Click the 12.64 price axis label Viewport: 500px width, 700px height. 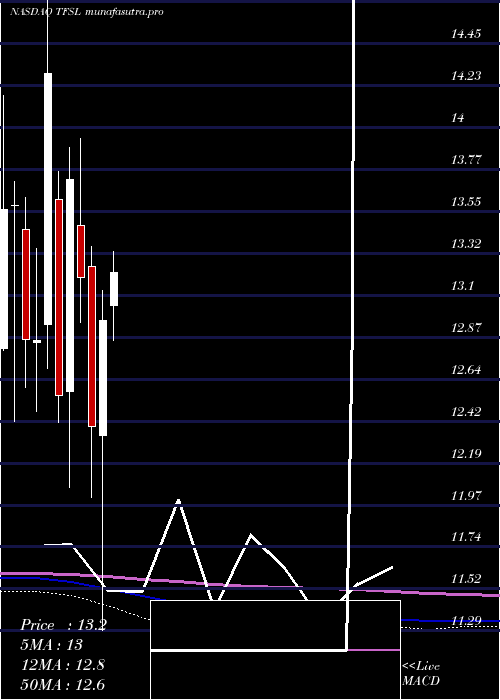[x=466, y=369]
